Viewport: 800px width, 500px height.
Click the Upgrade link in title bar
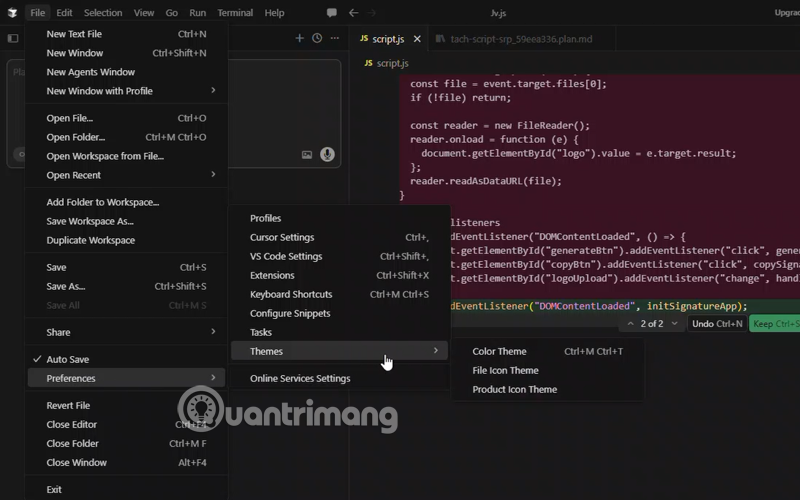[x=787, y=13]
